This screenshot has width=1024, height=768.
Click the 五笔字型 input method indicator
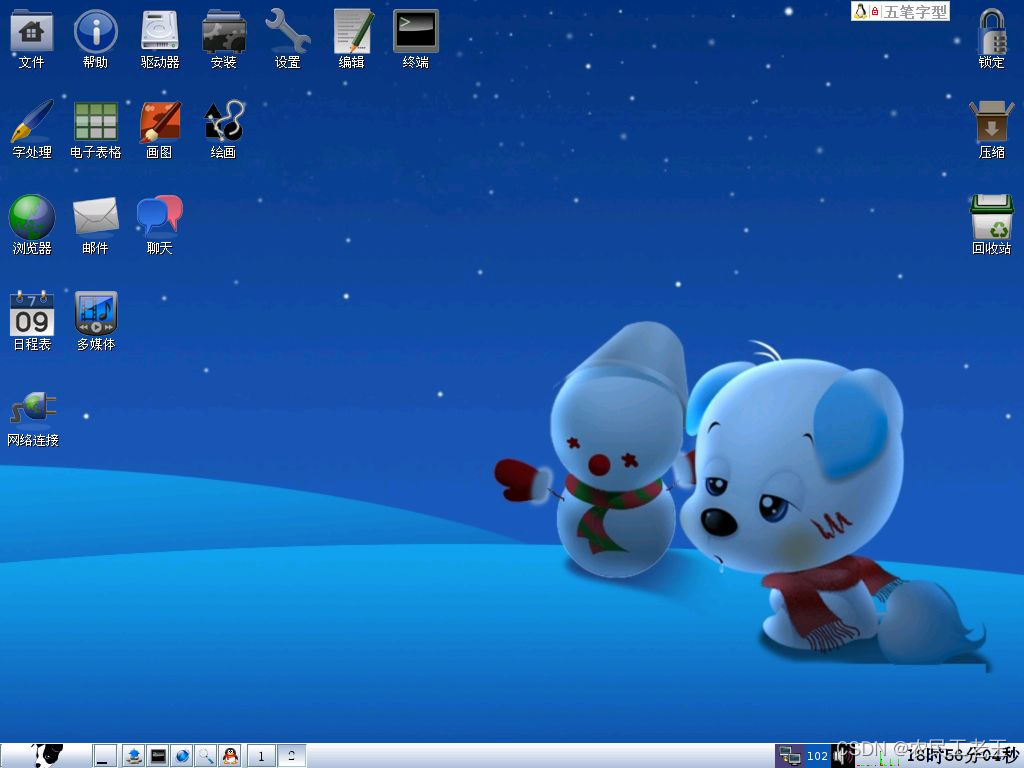pos(915,12)
